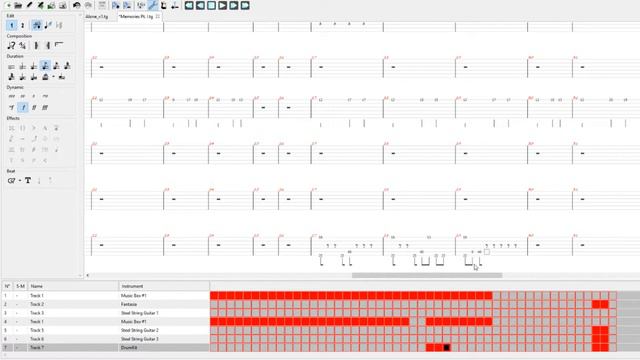Select the fortississimo dynamic fff

tap(45, 108)
